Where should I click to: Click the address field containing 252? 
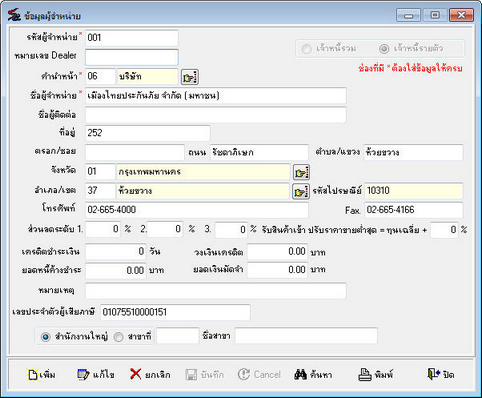point(148,133)
